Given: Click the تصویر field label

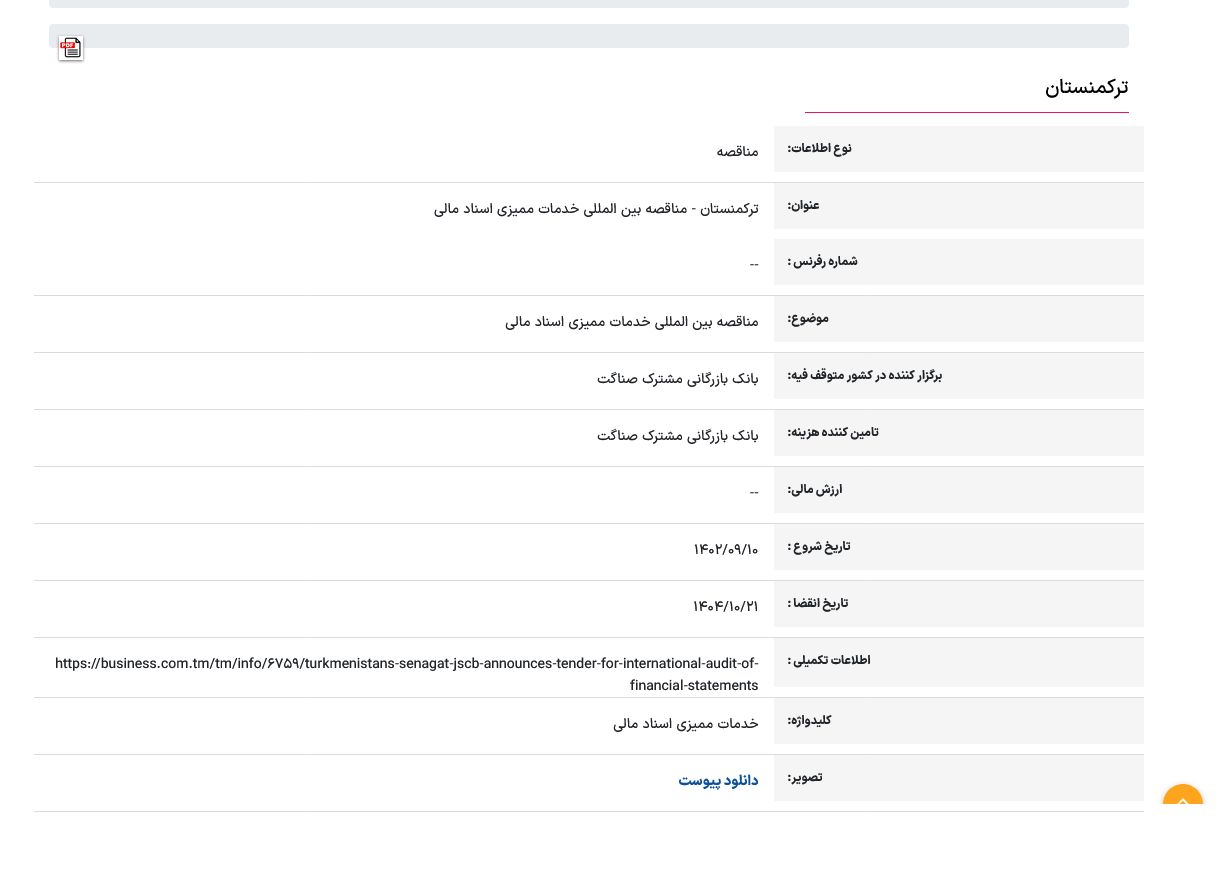Looking at the screenshot, I should 805,777.
